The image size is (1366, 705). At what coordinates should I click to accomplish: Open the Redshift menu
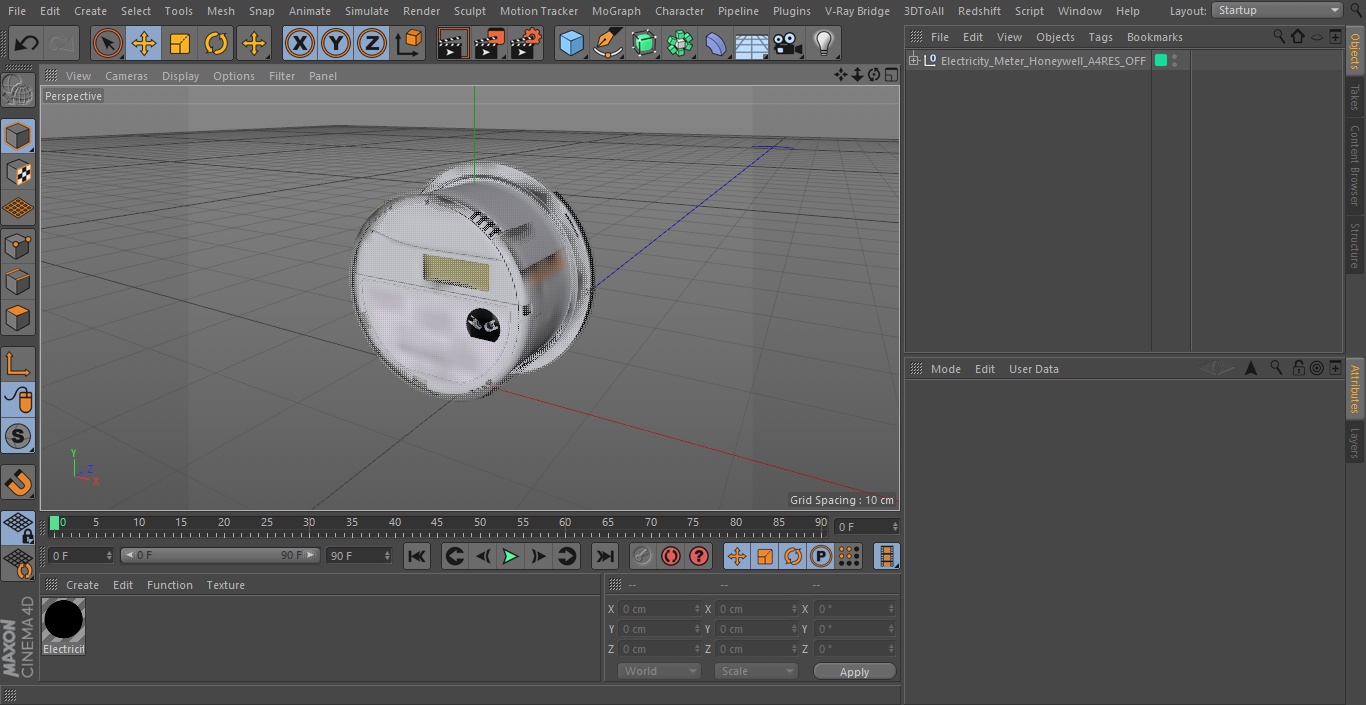pyautogui.click(x=979, y=11)
